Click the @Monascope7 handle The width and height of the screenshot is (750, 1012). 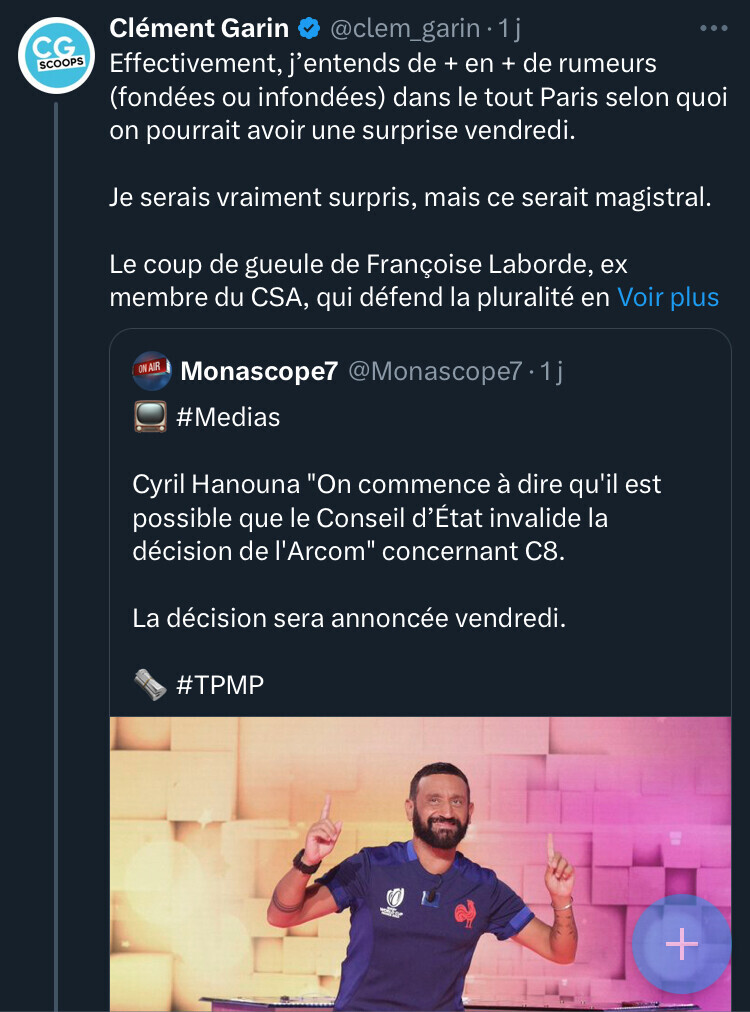435,372
